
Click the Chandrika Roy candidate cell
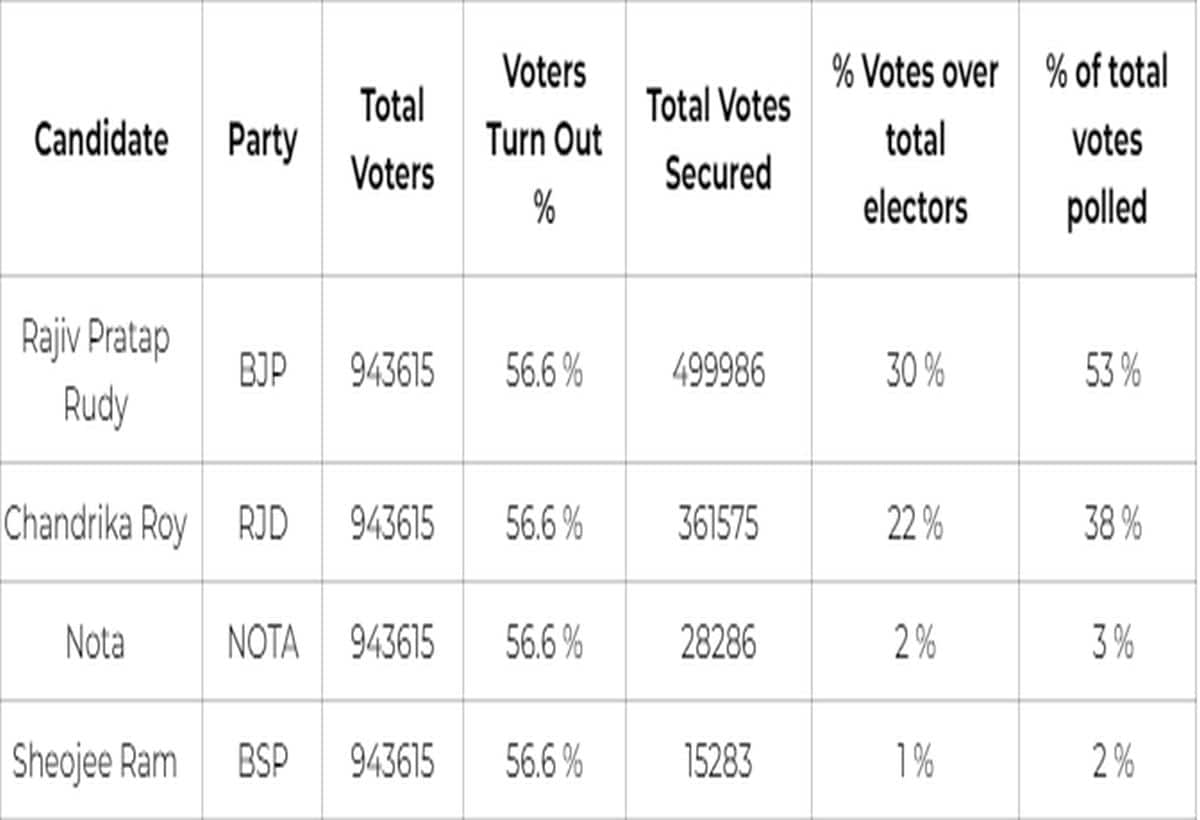pos(96,524)
